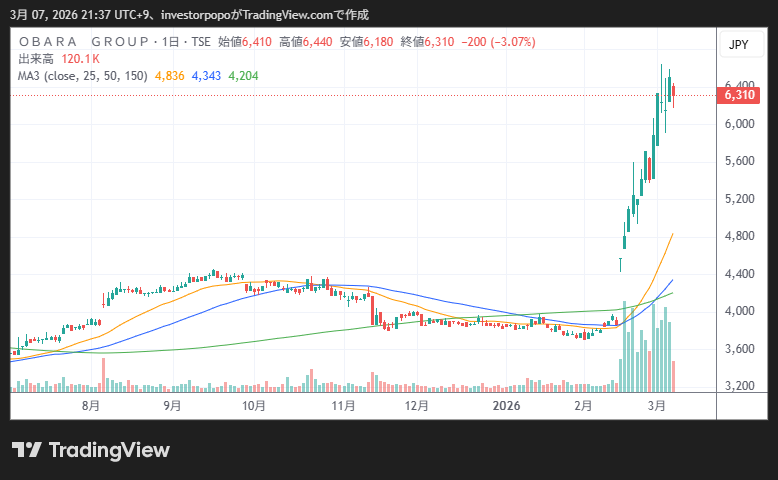The height and width of the screenshot is (480, 778).
Task: Select the 出来高 volume legend label
Action: coord(36,58)
